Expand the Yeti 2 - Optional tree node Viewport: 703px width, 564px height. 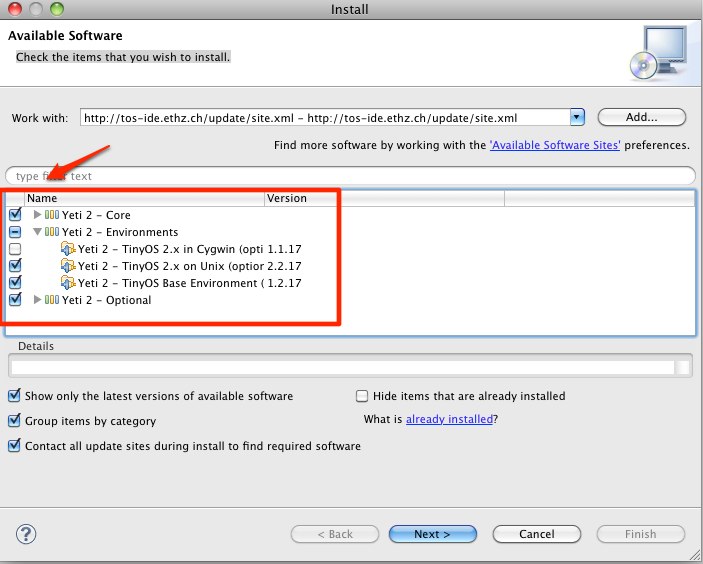click(x=38, y=299)
